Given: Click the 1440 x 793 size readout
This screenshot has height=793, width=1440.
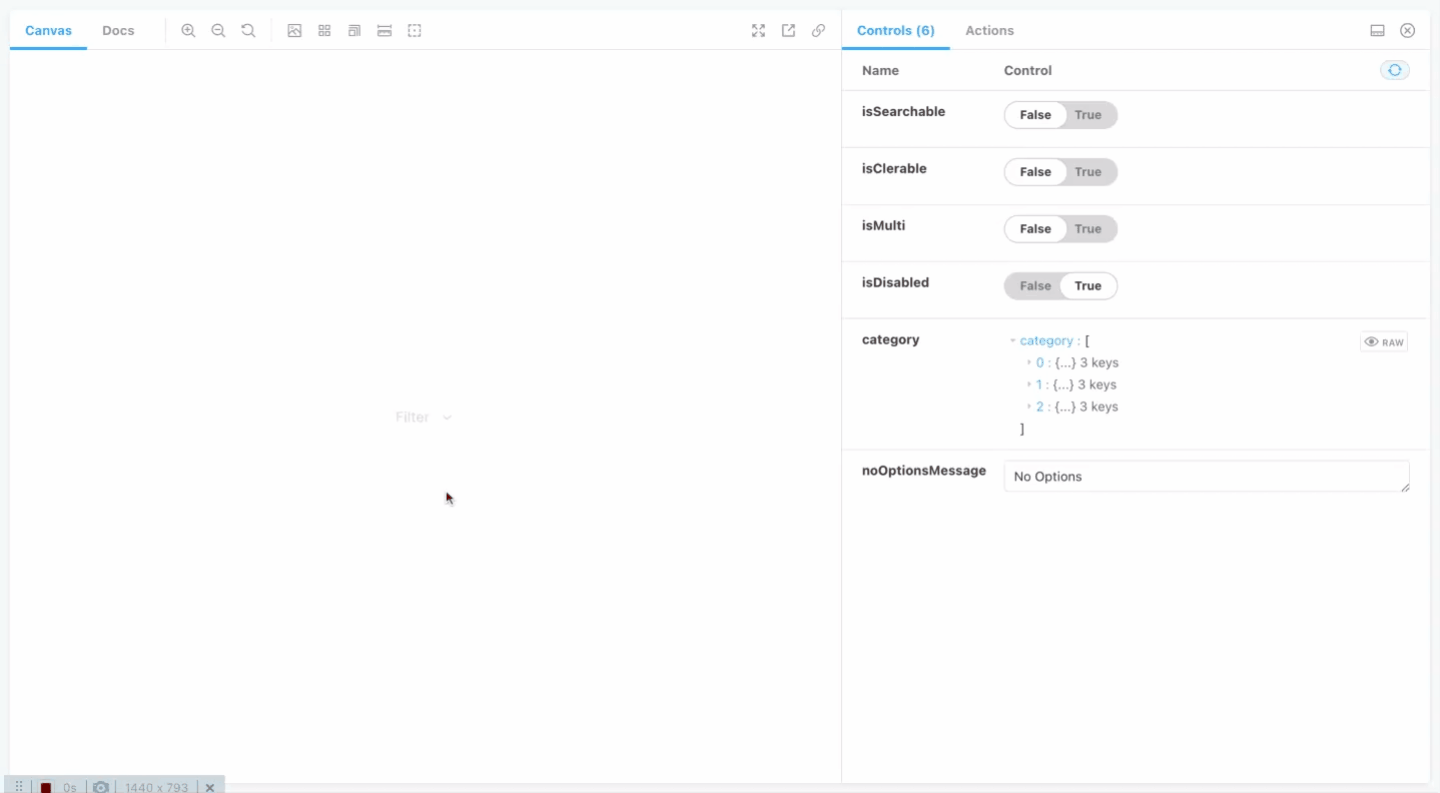Looking at the screenshot, I should 156,787.
